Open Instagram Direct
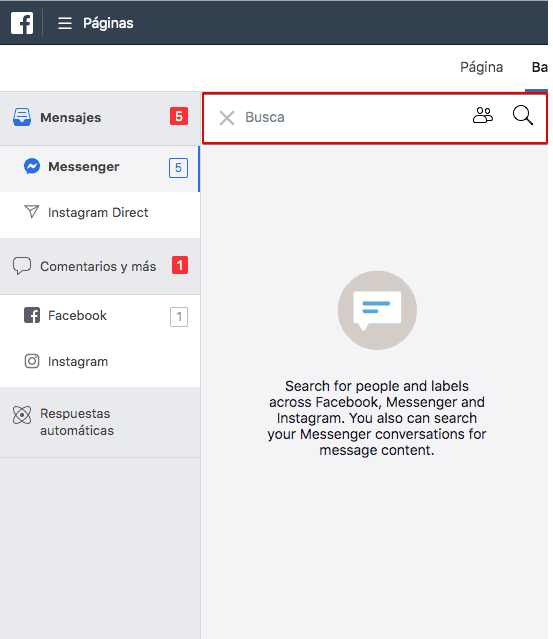The height and width of the screenshot is (639, 553). coord(100,214)
